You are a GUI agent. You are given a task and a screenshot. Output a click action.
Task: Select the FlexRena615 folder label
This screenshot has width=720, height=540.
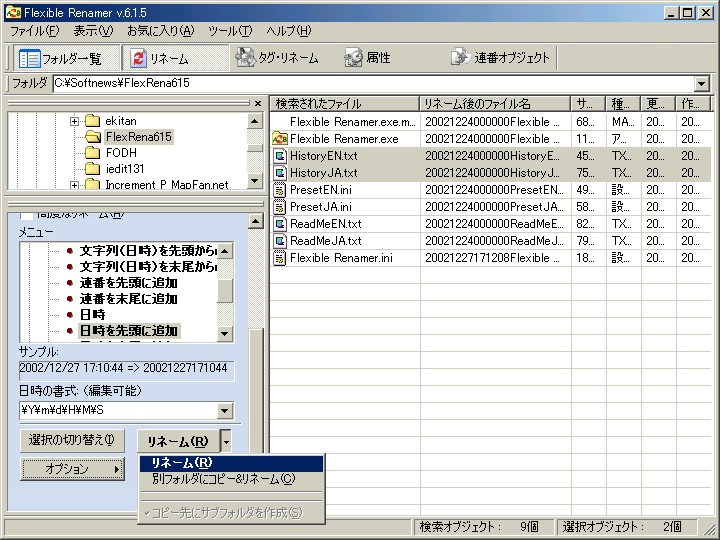click(138, 136)
